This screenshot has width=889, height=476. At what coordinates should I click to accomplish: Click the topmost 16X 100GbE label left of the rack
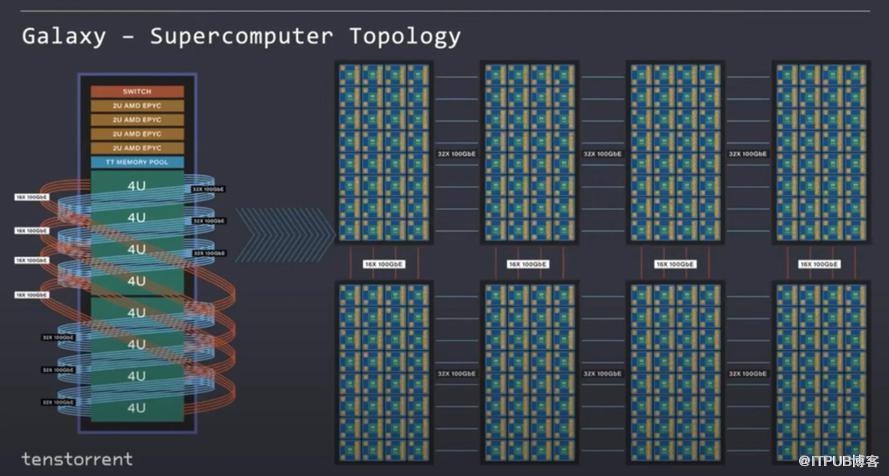tap(32, 197)
